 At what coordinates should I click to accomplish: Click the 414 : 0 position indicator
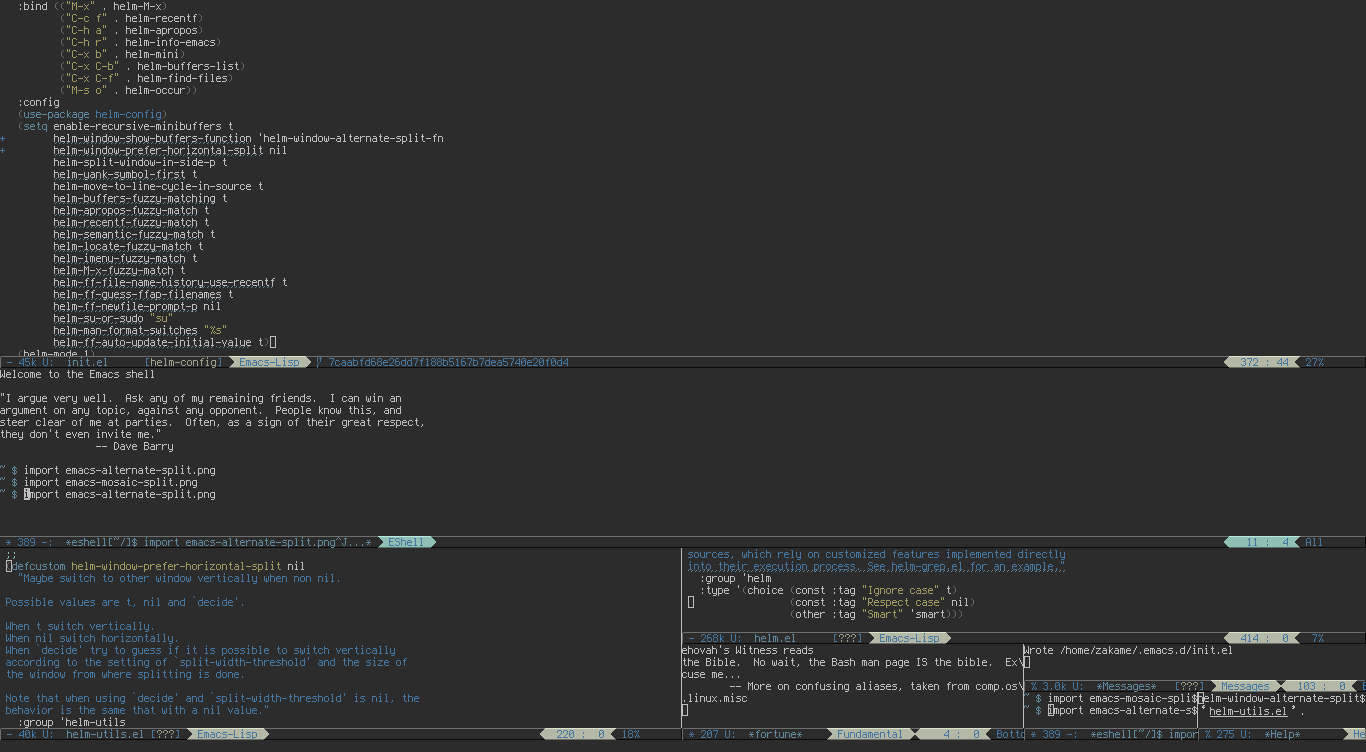coord(1264,638)
